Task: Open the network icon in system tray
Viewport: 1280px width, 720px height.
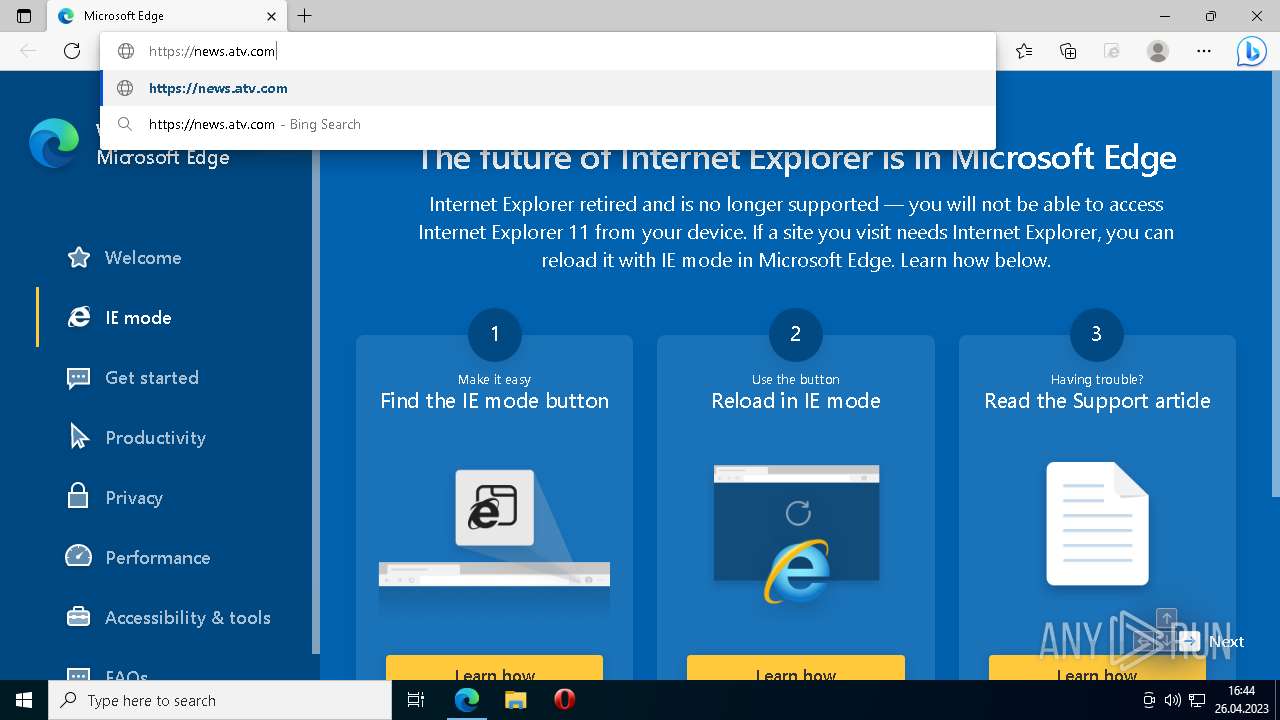Action: [1196, 700]
